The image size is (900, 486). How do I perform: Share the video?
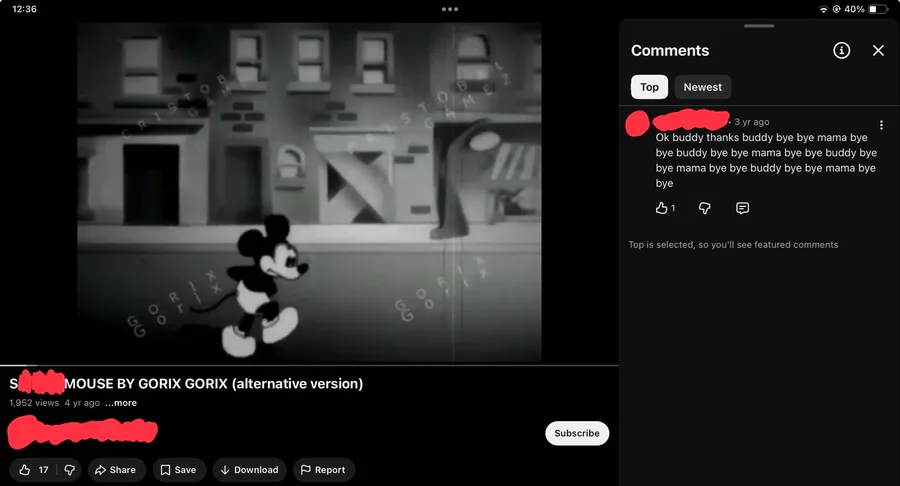point(115,470)
